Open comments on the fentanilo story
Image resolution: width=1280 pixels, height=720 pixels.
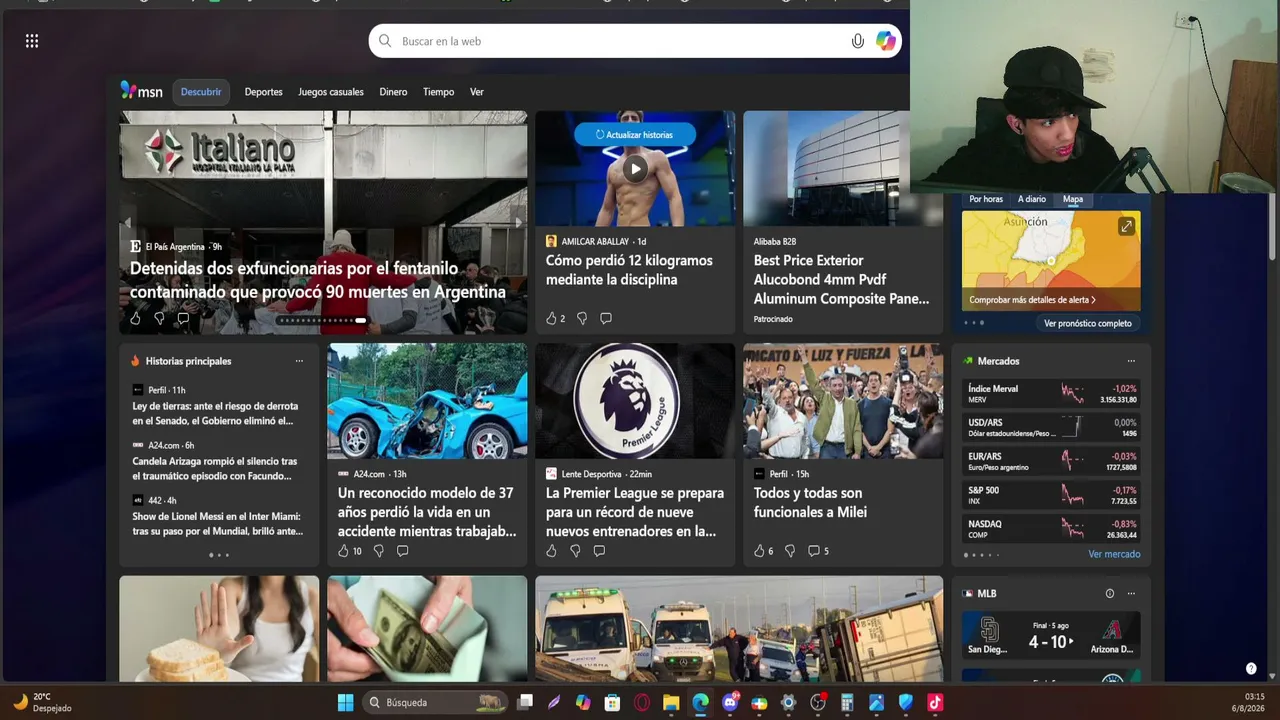point(183,318)
